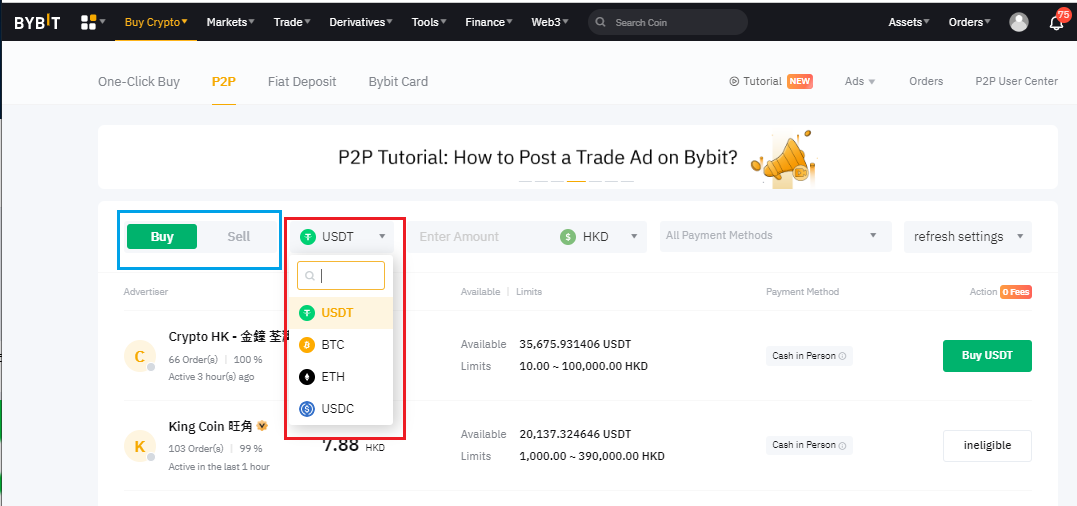Screen dimensions: 1077x506
Task: Click the USDT icon in coin selector
Action: (x=308, y=237)
